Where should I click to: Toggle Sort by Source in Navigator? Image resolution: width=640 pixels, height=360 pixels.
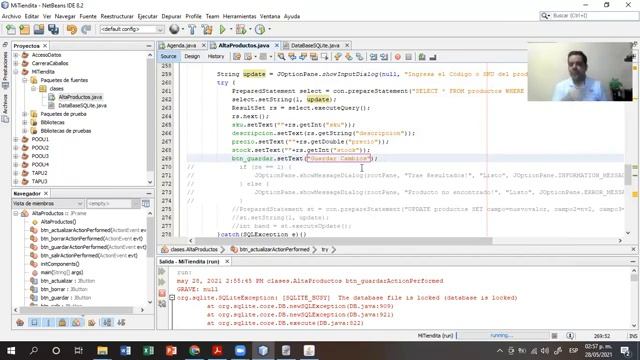(121, 322)
